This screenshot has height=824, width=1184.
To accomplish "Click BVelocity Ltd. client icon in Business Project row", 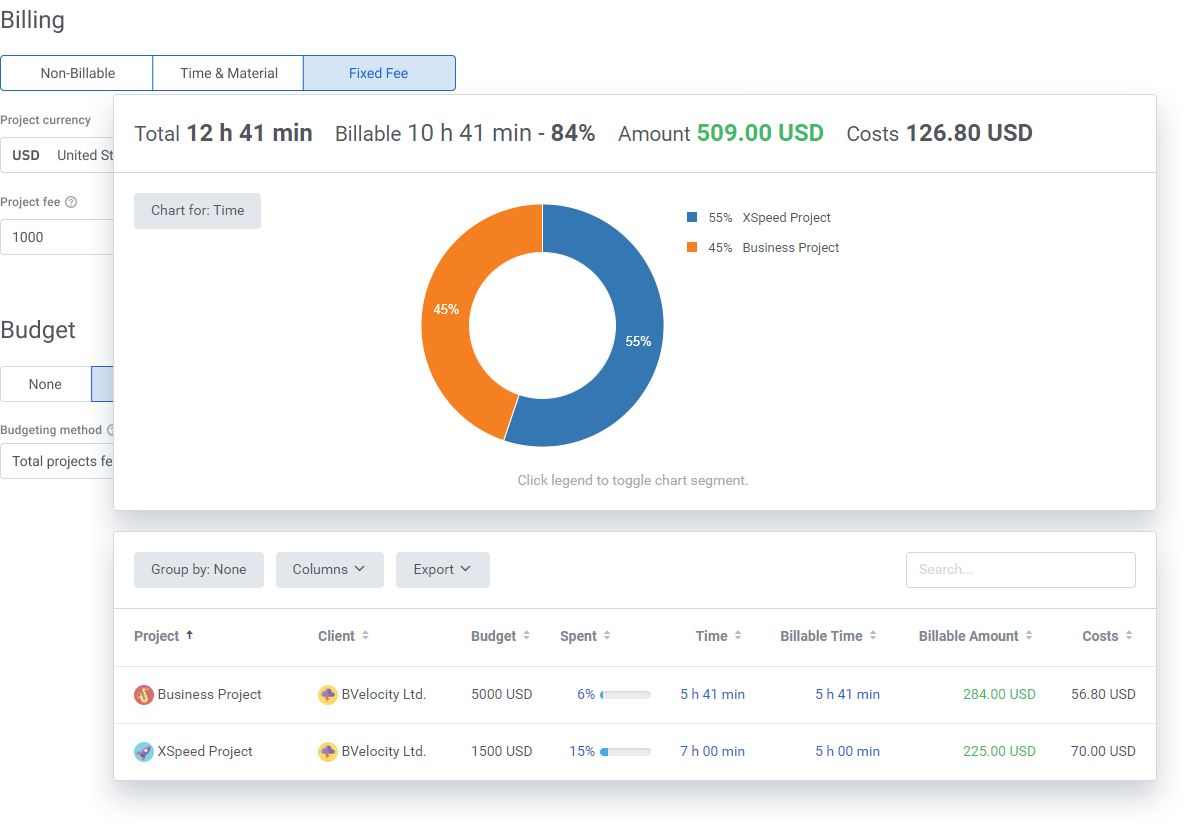I will pyautogui.click(x=329, y=694).
